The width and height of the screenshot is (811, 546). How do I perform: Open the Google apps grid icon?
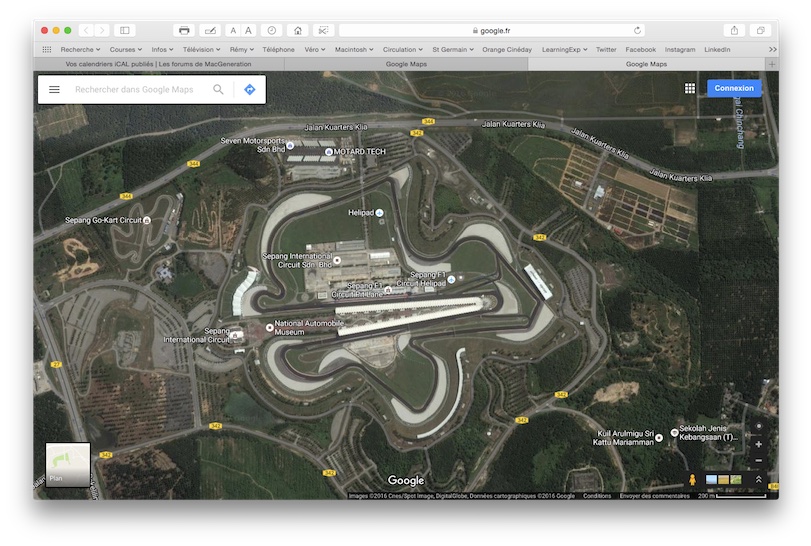pos(689,88)
